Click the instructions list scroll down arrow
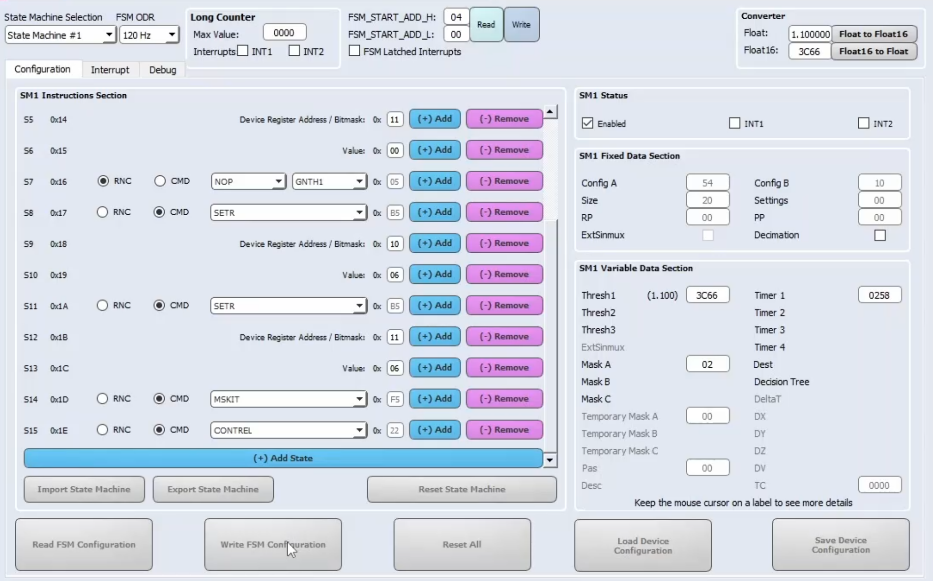 tap(550, 460)
